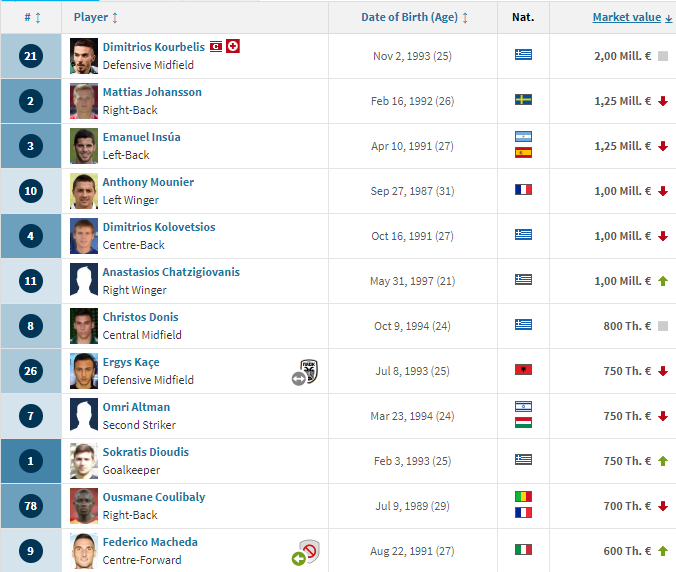Open Emanuel Insúa player profile link
This screenshot has width=676, height=572.
[x=141, y=137]
